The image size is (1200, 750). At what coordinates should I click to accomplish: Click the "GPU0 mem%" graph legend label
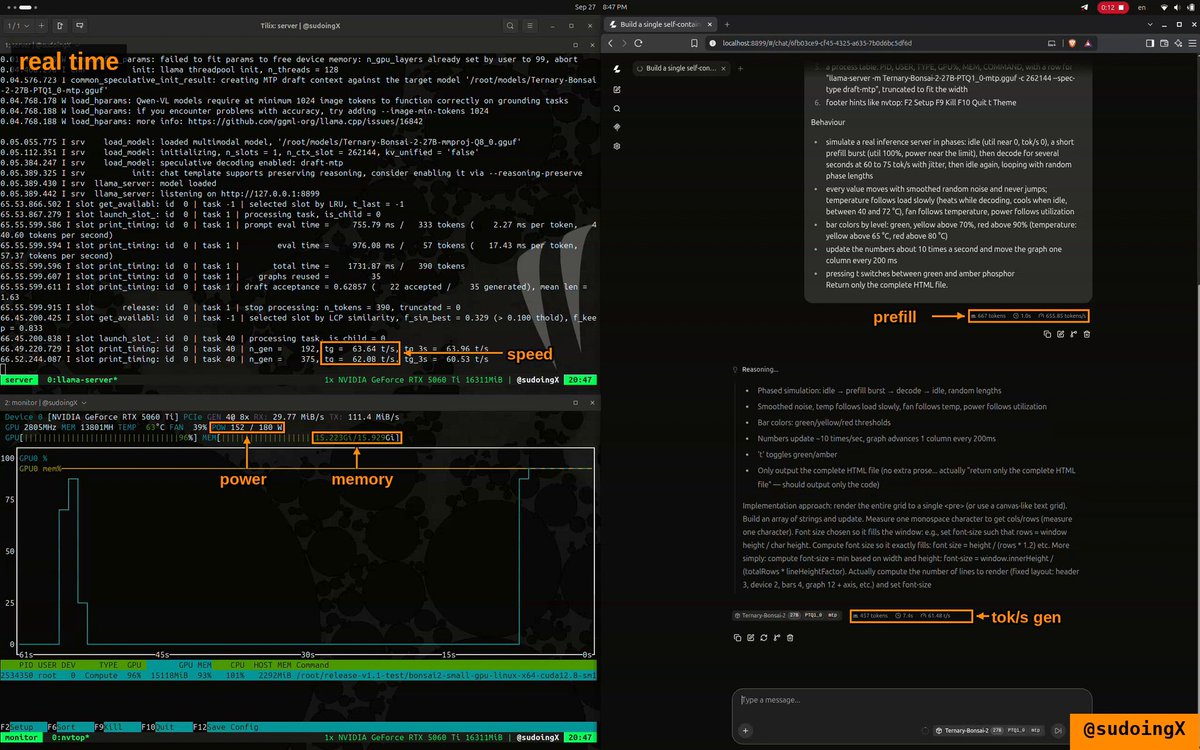[x=39, y=468]
